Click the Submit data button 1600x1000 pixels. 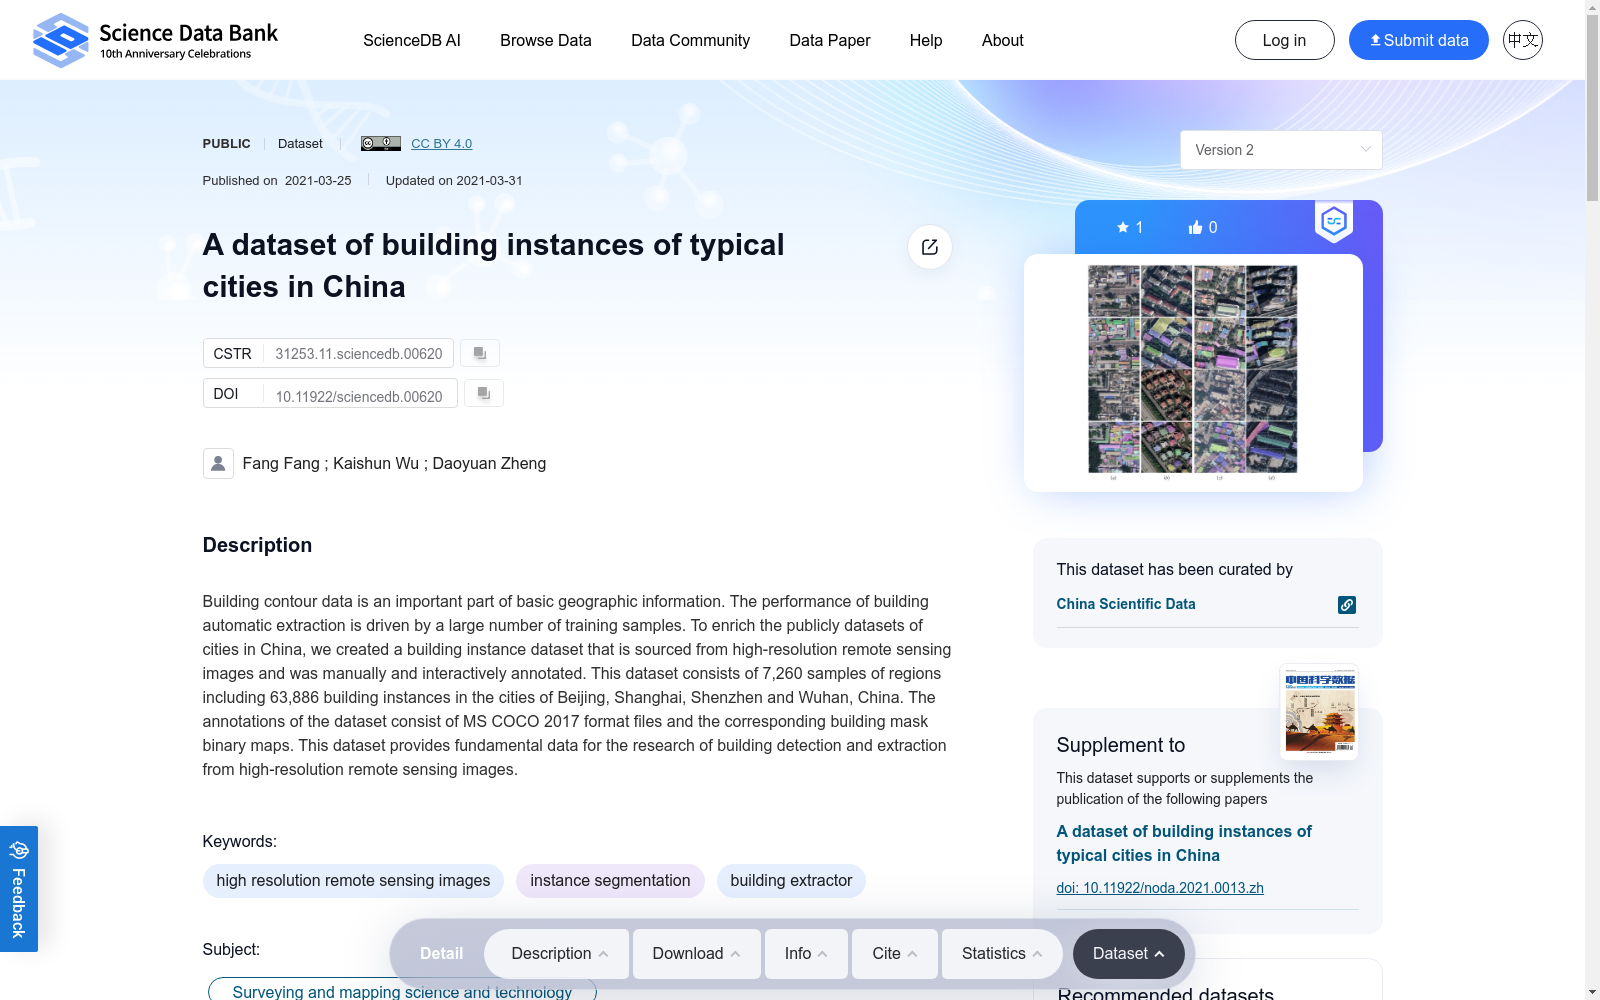[x=1418, y=40]
